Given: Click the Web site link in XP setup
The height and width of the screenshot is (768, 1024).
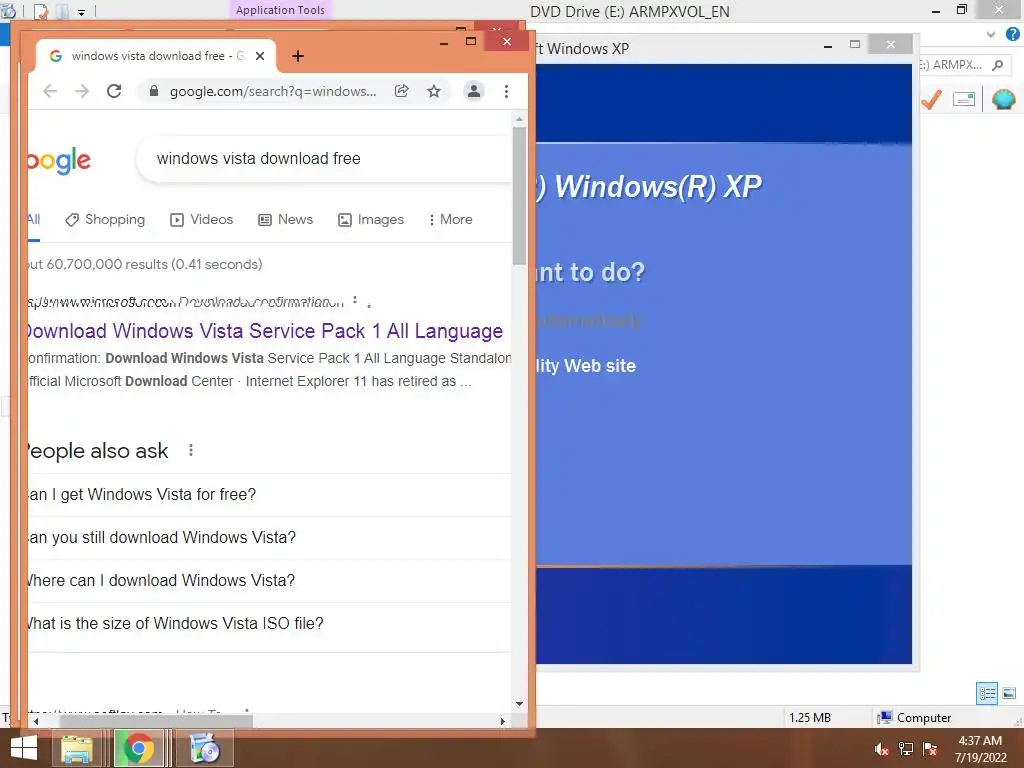Looking at the screenshot, I should (x=586, y=366).
